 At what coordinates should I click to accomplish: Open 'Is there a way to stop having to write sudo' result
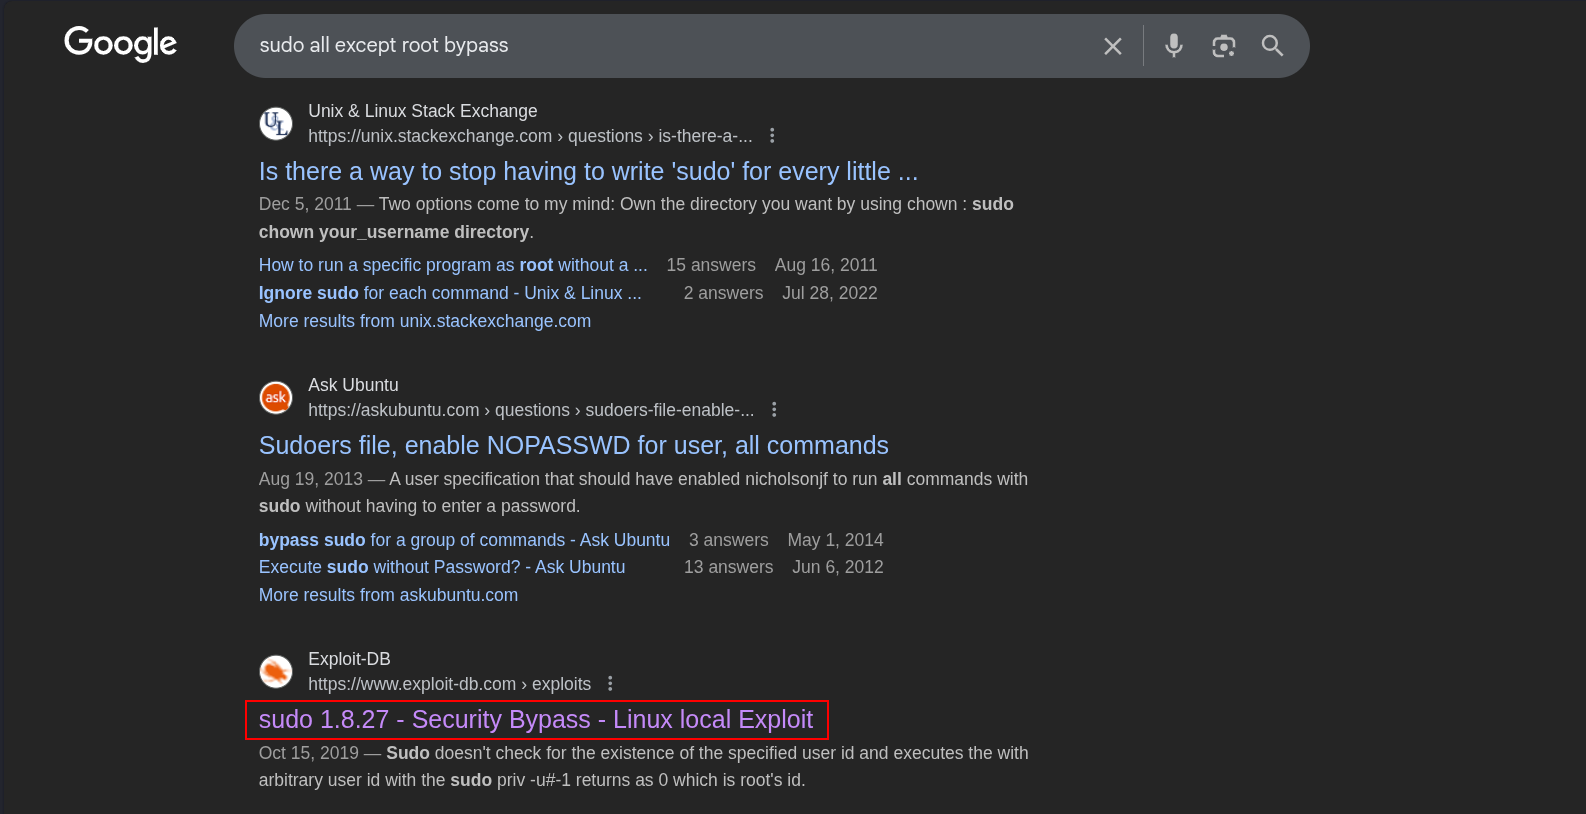(x=588, y=172)
